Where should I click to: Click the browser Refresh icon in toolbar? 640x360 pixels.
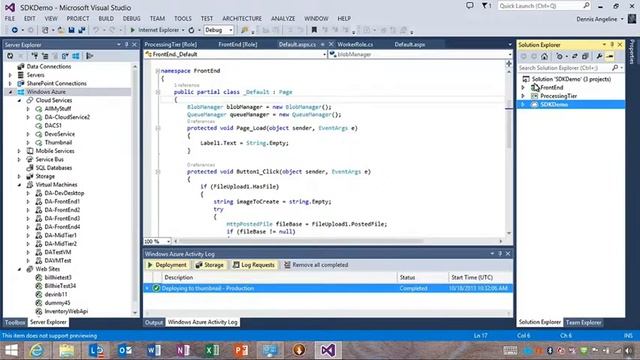[x=191, y=30]
